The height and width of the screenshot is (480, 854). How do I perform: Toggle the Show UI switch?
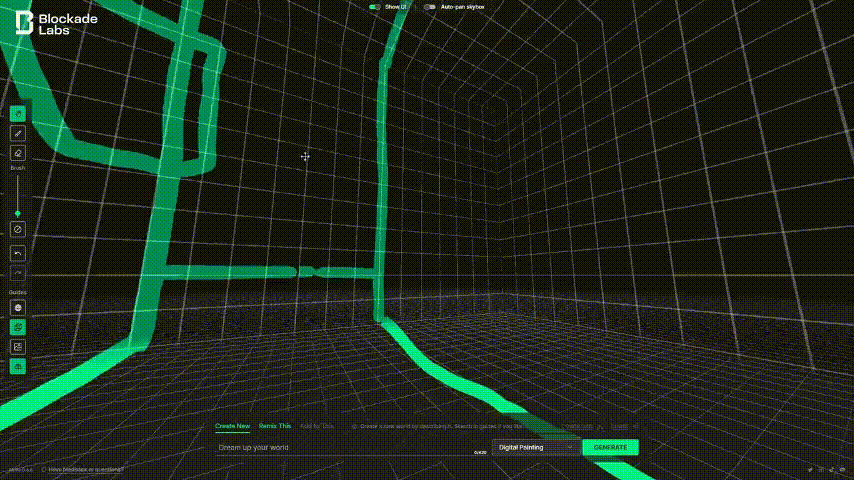375,7
